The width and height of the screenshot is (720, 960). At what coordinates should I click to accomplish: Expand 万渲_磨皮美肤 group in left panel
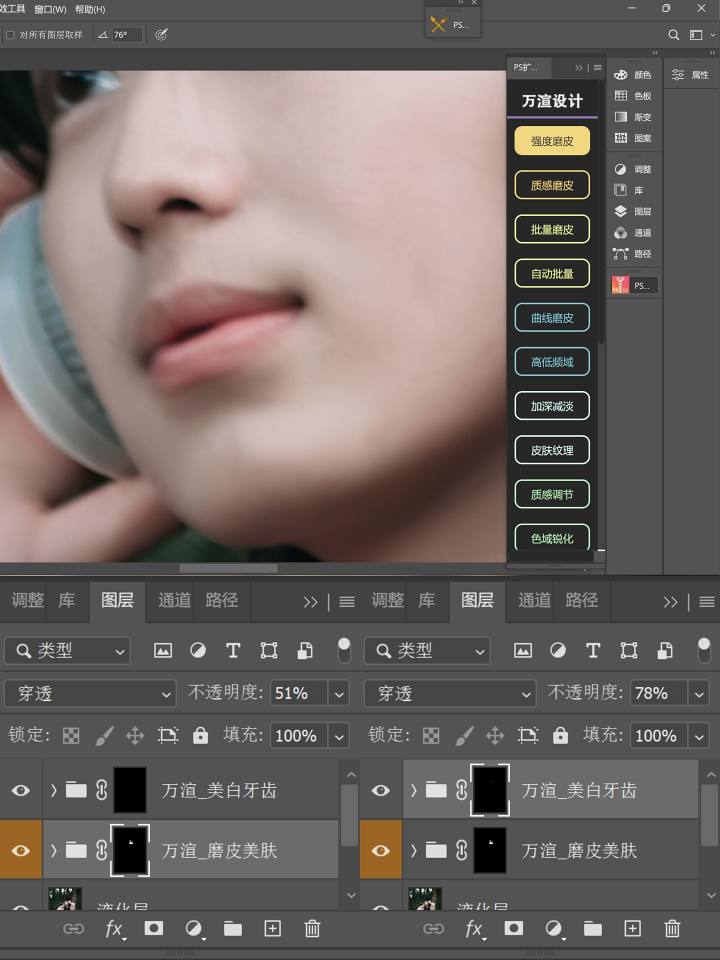(54, 850)
